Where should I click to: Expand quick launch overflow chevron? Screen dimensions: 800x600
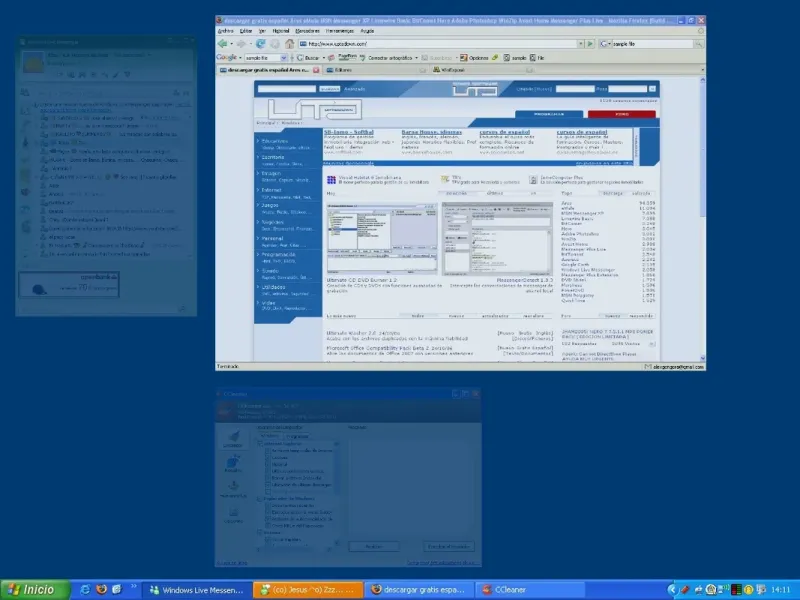click(134, 586)
